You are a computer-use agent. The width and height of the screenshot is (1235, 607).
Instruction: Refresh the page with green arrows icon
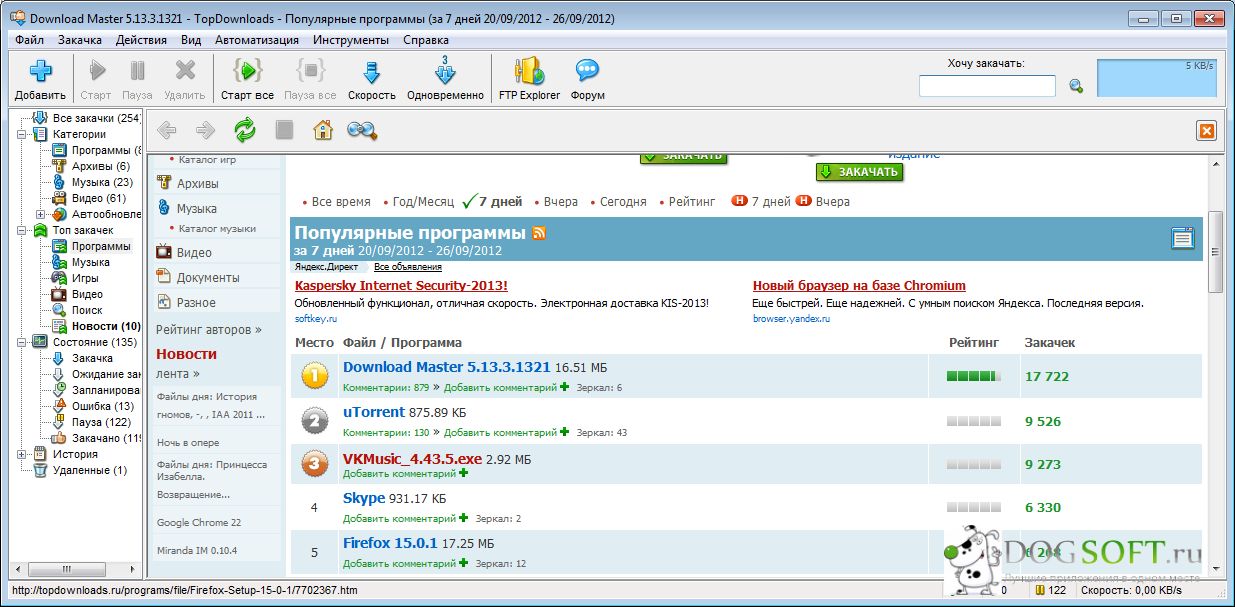[245, 130]
